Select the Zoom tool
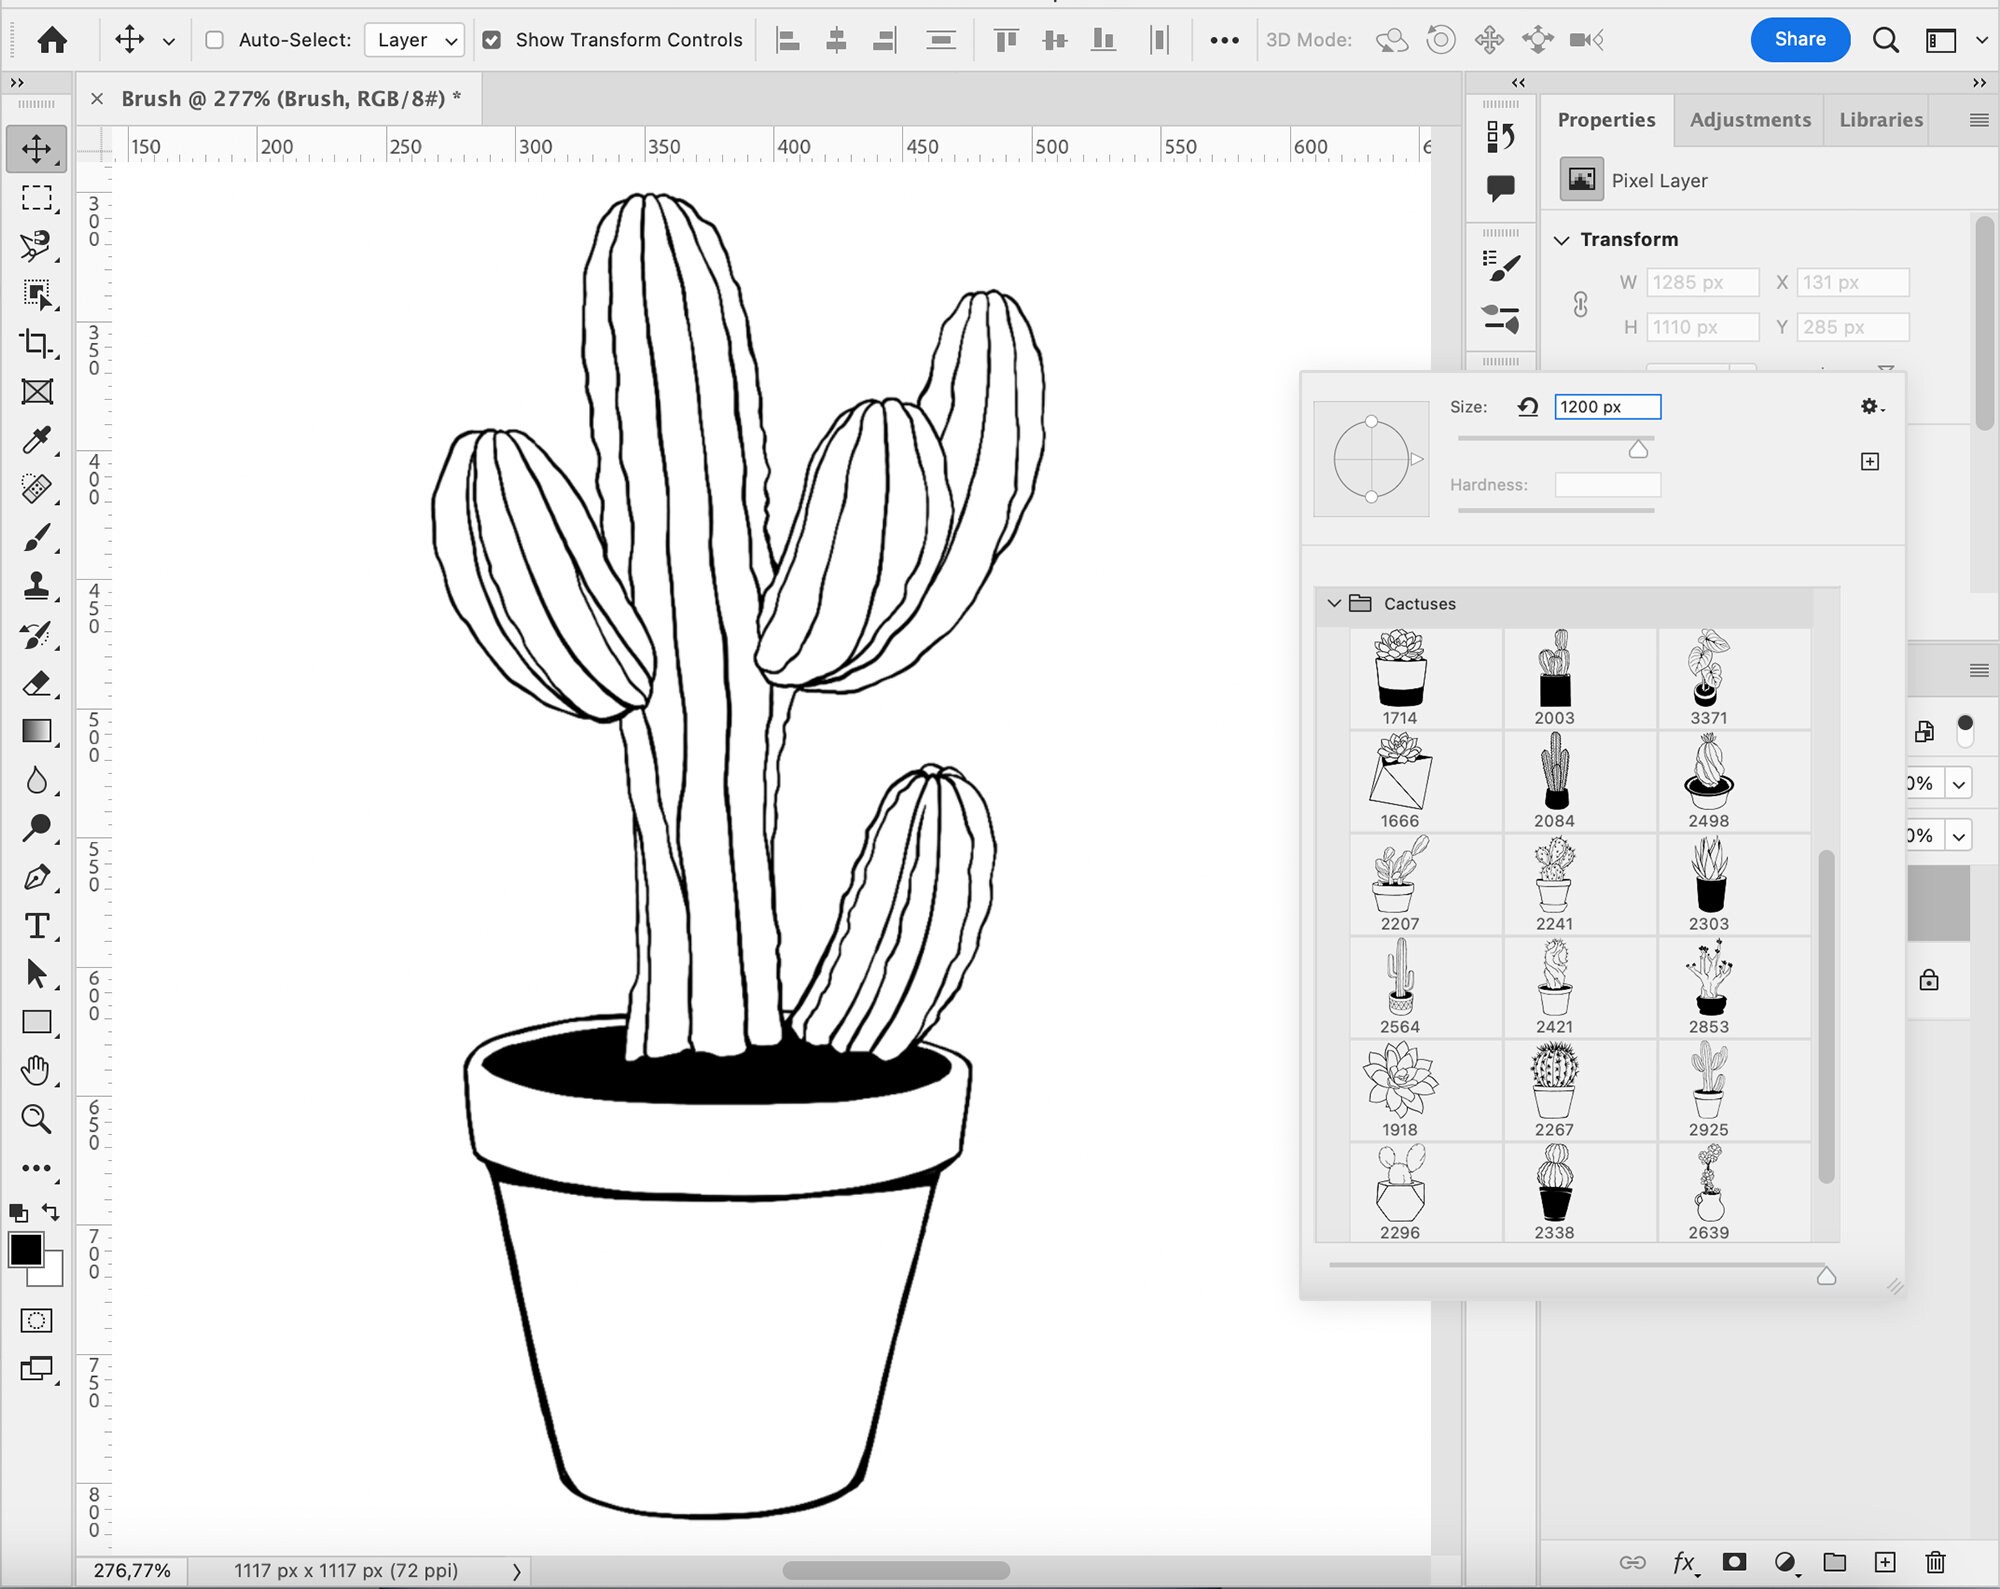This screenshot has height=1589, width=2000. coord(37,1120)
